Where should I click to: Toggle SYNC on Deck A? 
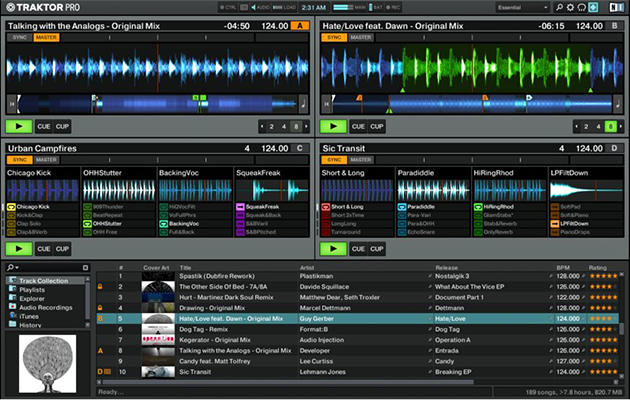pyautogui.click(x=19, y=37)
